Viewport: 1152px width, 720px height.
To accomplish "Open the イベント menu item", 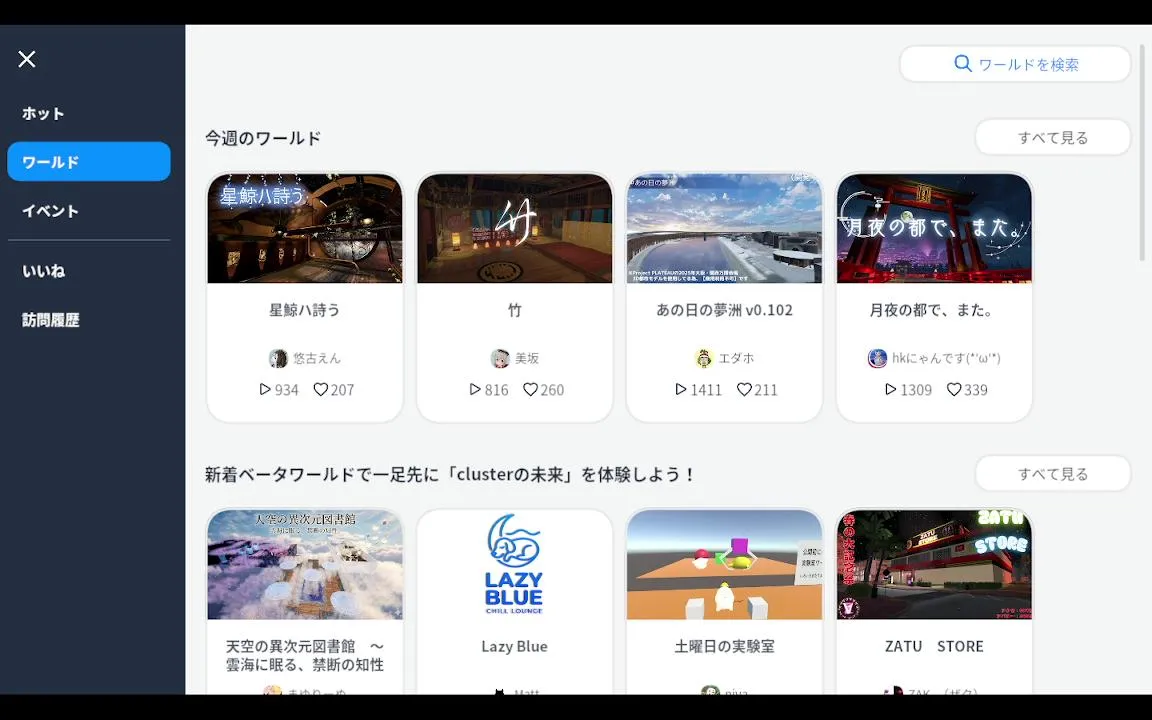I will click(50, 211).
